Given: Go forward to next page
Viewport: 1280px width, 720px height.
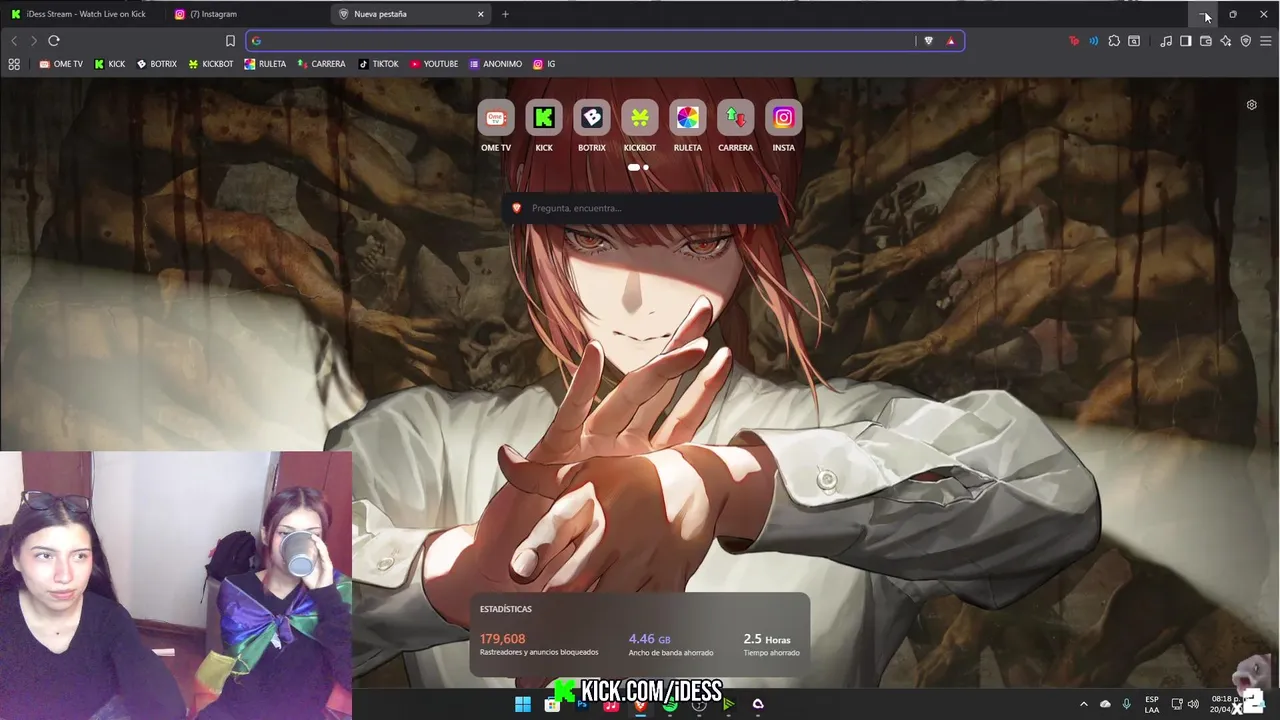Looking at the screenshot, I should [x=33, y=41].
